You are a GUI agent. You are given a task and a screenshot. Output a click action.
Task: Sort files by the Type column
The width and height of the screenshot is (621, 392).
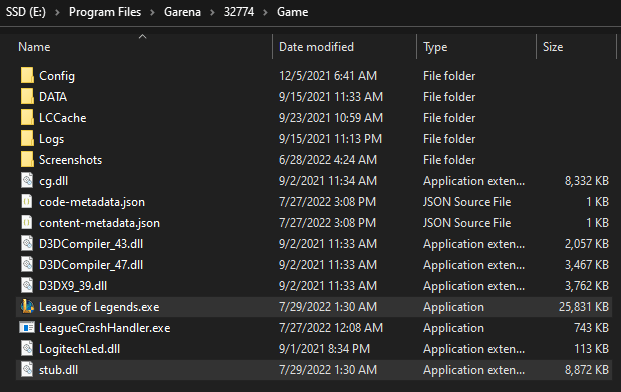[435, 47]
